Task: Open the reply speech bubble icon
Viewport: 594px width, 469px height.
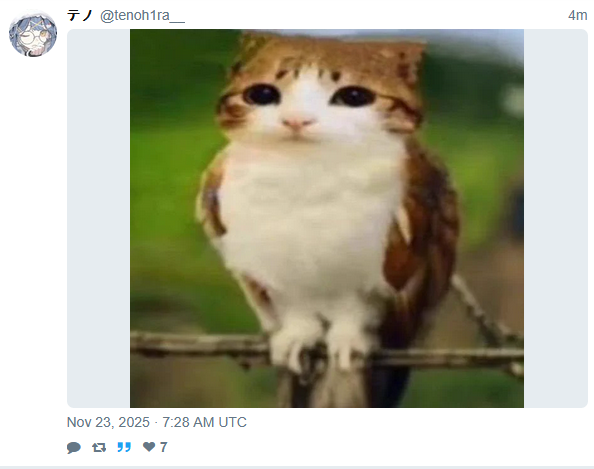Action: (74, 447)
